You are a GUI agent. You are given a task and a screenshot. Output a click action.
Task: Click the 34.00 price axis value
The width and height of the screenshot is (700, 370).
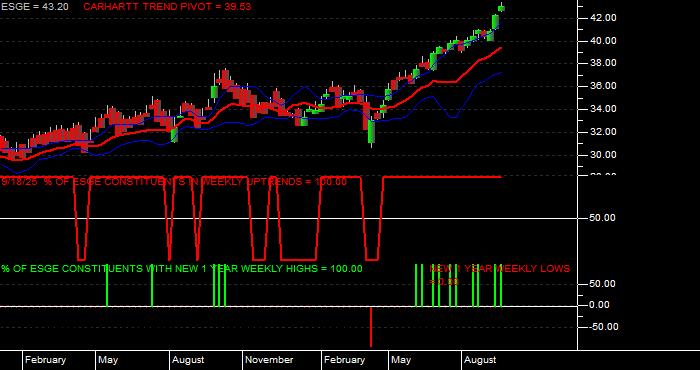(604, 109)
